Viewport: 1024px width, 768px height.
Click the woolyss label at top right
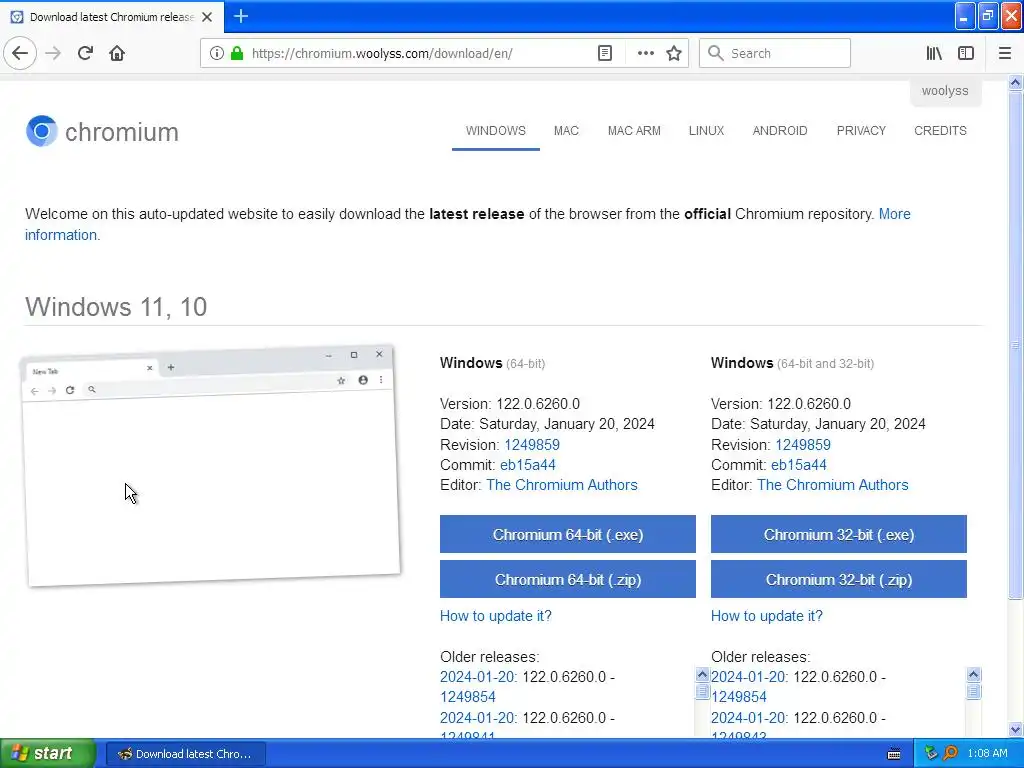[x=945, y=91]
